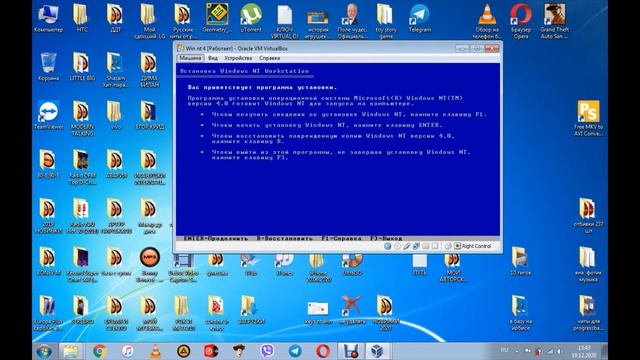Click the hard disk indicator in VirtualBox status bar
The image size is (640, 360).
(388, 246)
